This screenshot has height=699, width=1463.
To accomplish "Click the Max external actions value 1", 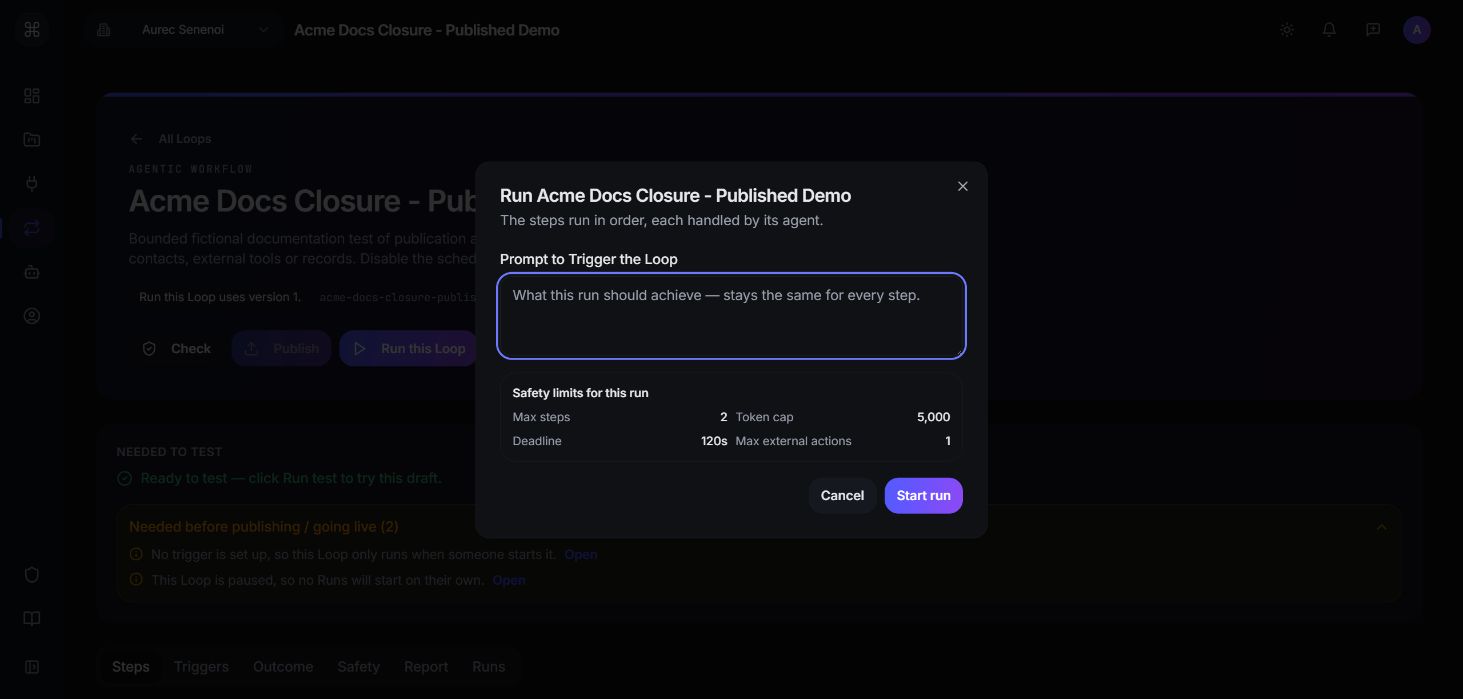I will click(x=948, y=441).
